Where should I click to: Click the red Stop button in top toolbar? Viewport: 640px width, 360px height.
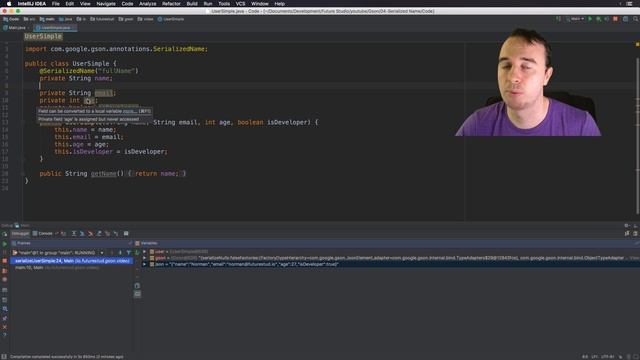[615, 19]
